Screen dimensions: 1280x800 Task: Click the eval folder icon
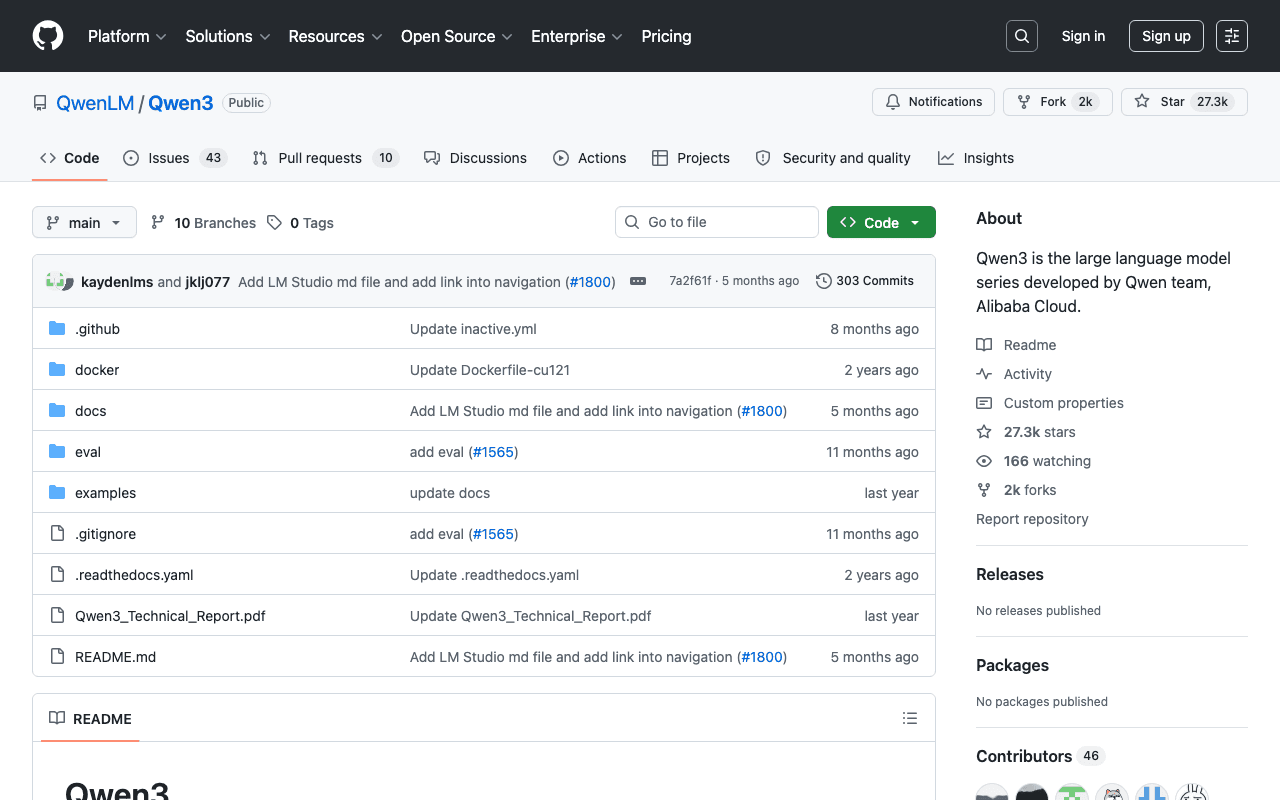tap(57, 452)
